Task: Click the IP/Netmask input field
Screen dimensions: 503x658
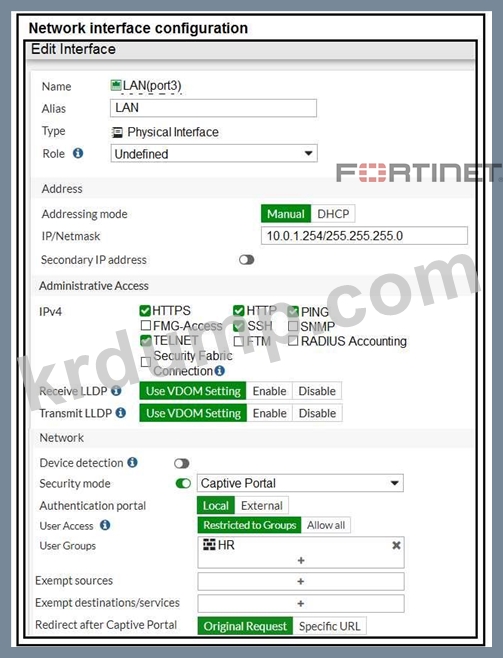Action: point(364,235)
